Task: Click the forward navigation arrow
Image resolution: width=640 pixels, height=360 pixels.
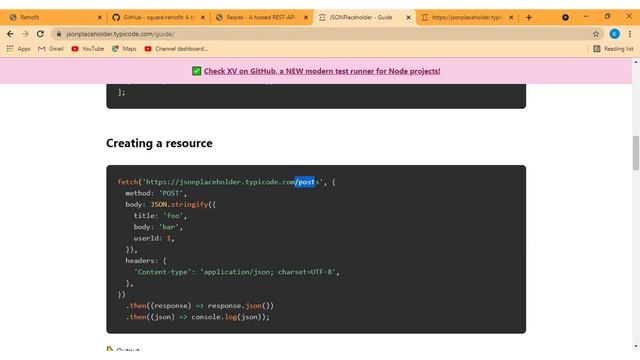Action: pyautogui.click(x=25, y=34)
